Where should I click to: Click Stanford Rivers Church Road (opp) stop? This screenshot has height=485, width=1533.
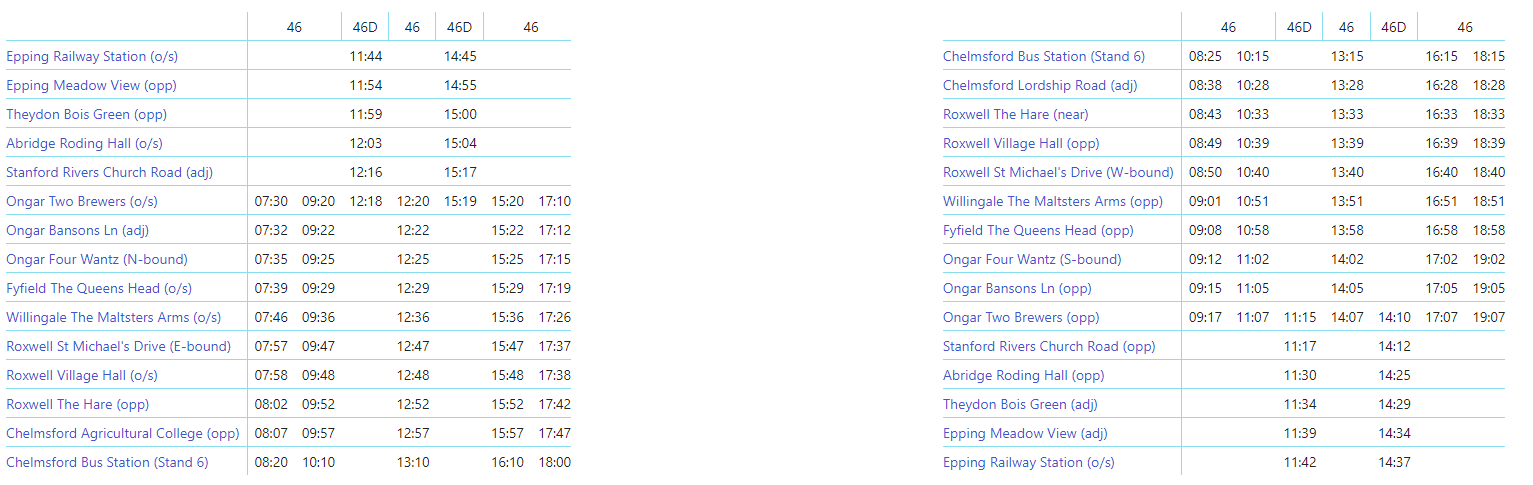[1049, 346]
